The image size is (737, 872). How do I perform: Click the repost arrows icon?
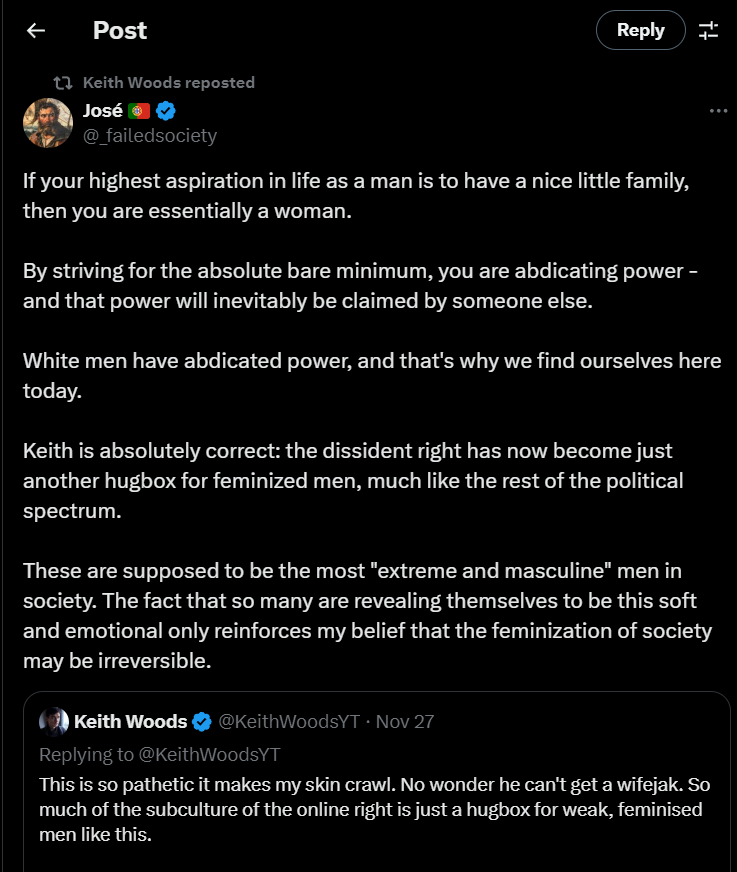[62, 83]
